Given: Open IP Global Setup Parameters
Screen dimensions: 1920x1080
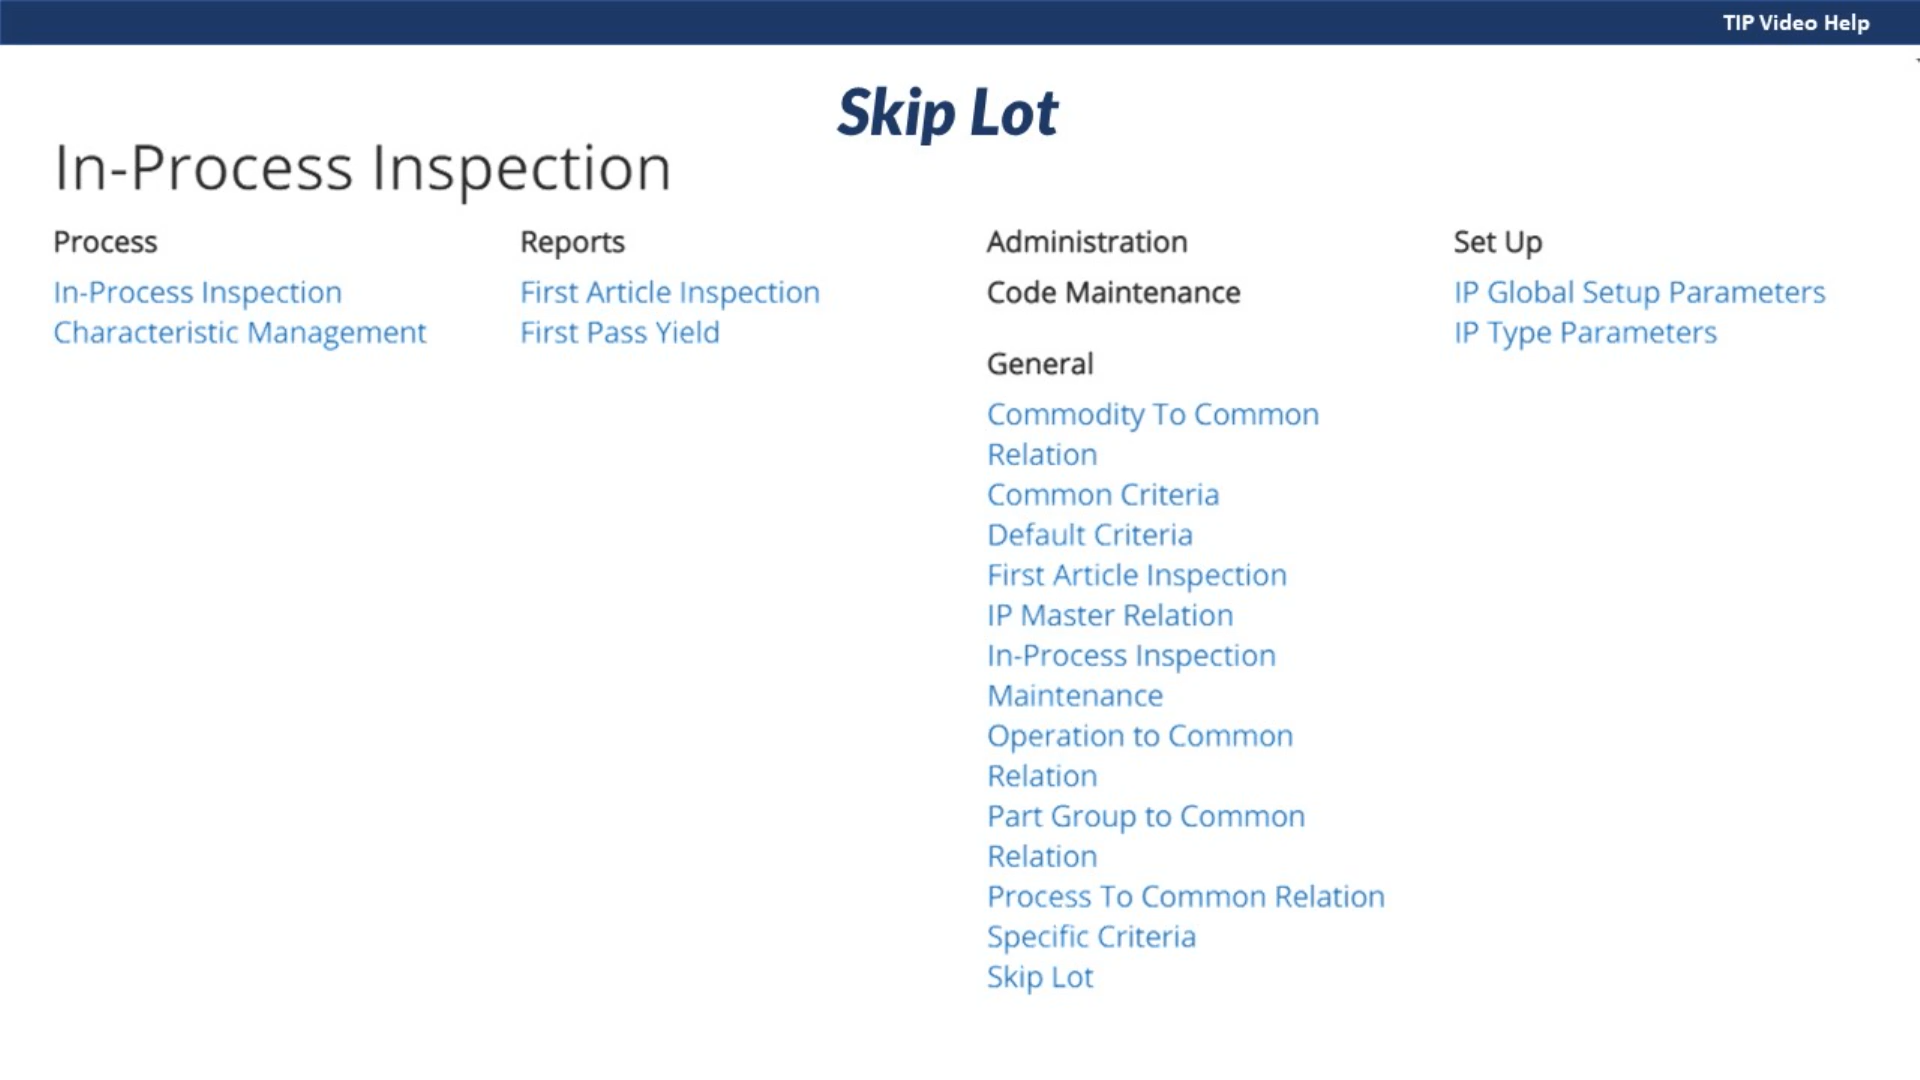Looking at the screenshot, I should [x=1639, y=292].
